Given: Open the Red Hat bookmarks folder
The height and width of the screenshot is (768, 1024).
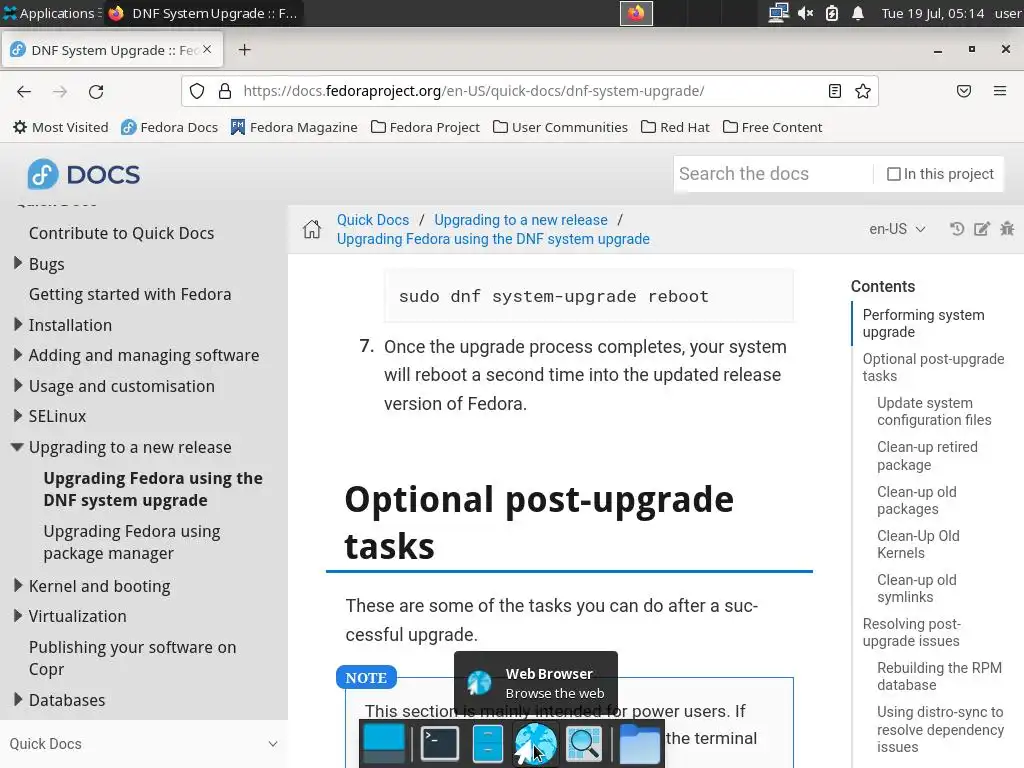Looking at the screenshot, I should point(675,127).
